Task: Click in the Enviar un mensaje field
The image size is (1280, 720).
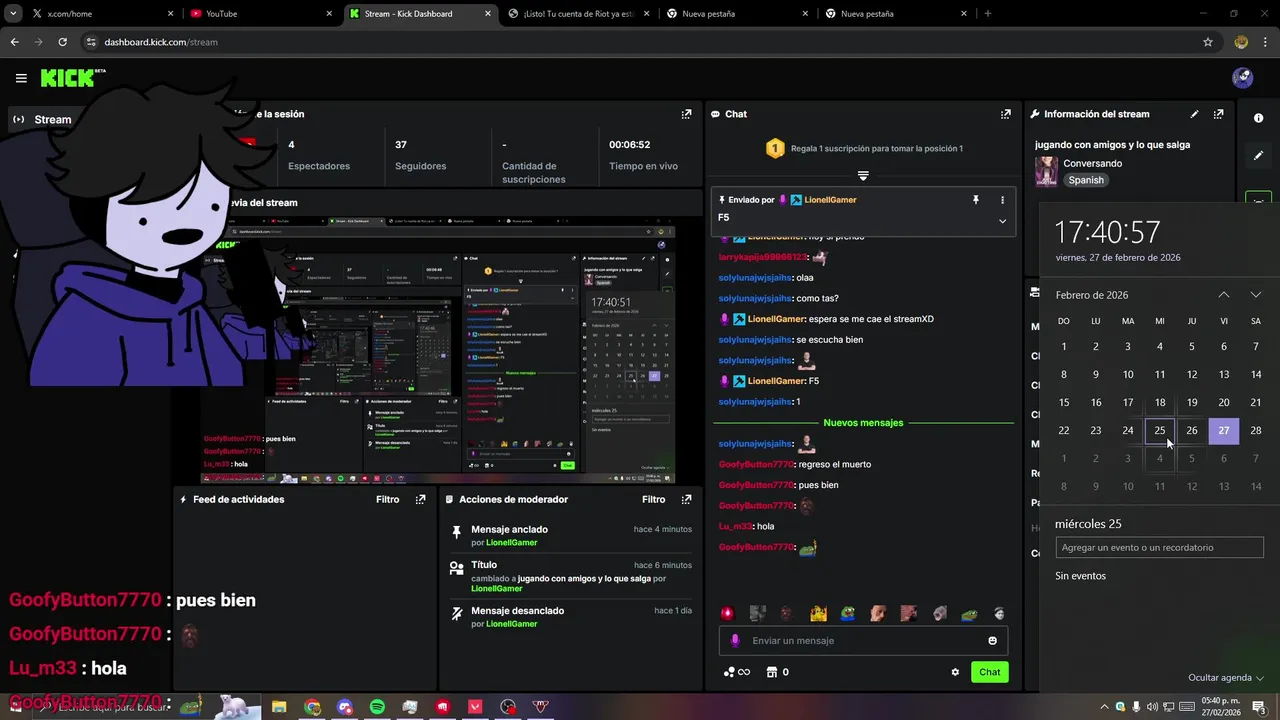Action: click(863, 641)
